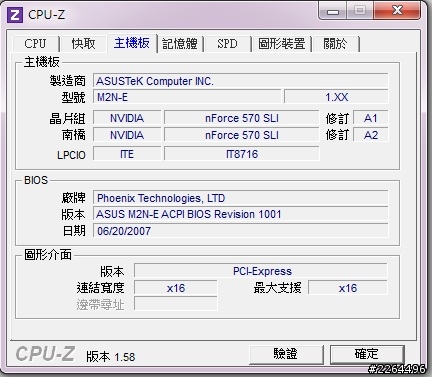Select the 主機板 tab
The height and width of the screenshot is (377, 432).
132,43
